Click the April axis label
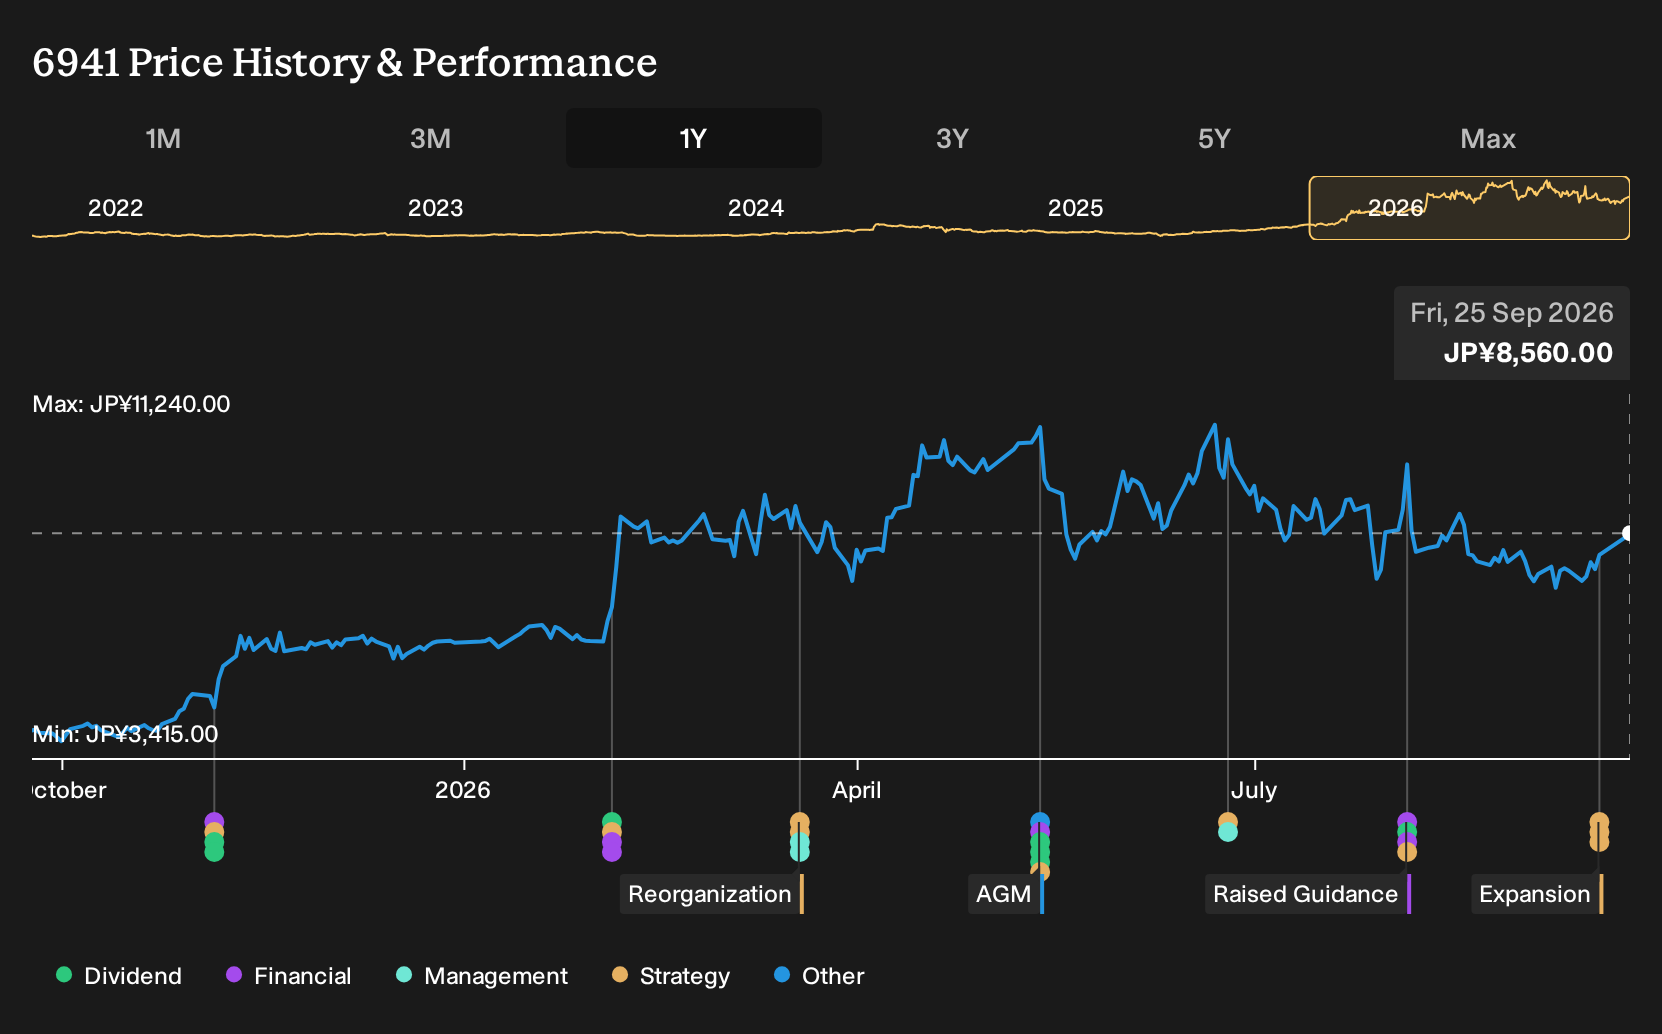 tap(857, 790)
